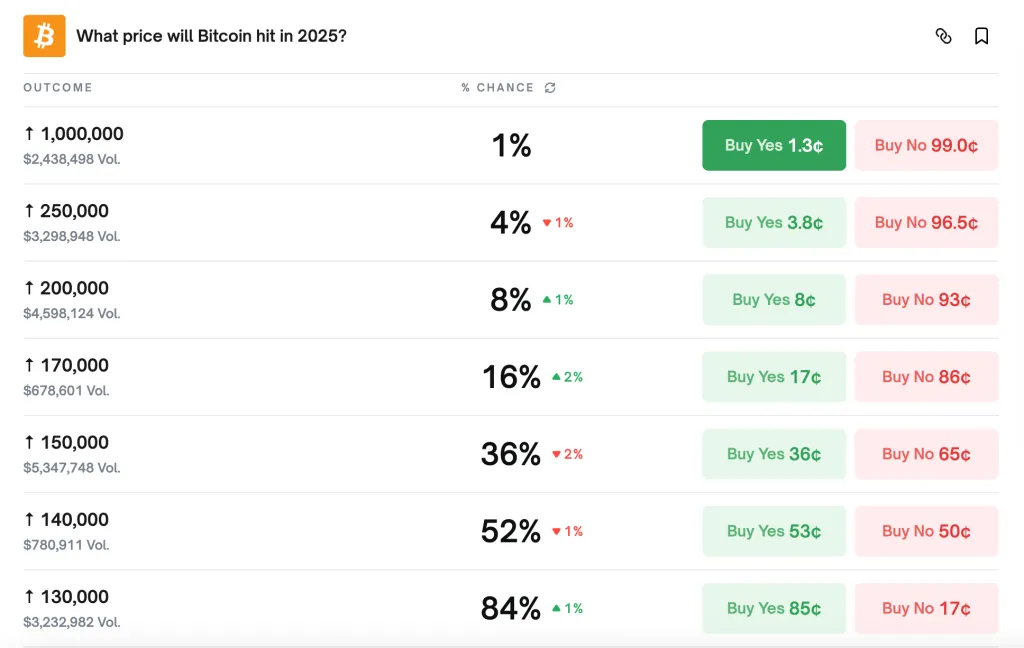This screenshot has height=648, width=1024.
Task: Click the market title about Bitcoin 2025
Action: coord(211,36)
